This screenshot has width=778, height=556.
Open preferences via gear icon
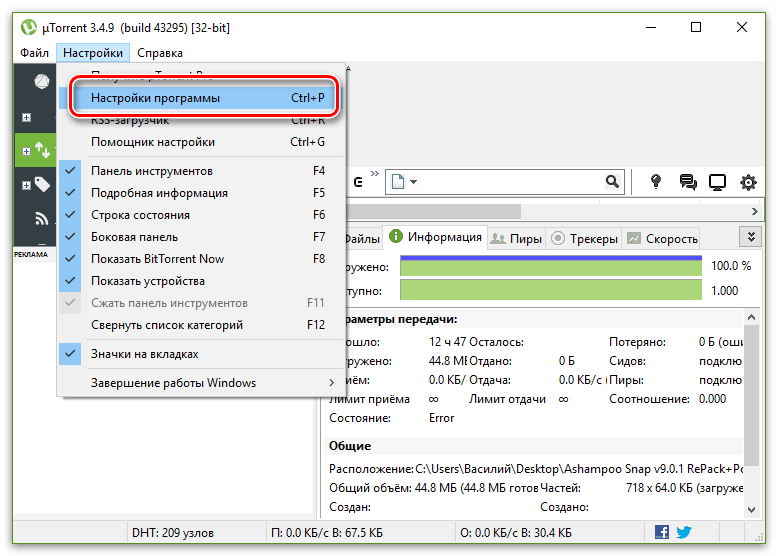click(748, 183)
